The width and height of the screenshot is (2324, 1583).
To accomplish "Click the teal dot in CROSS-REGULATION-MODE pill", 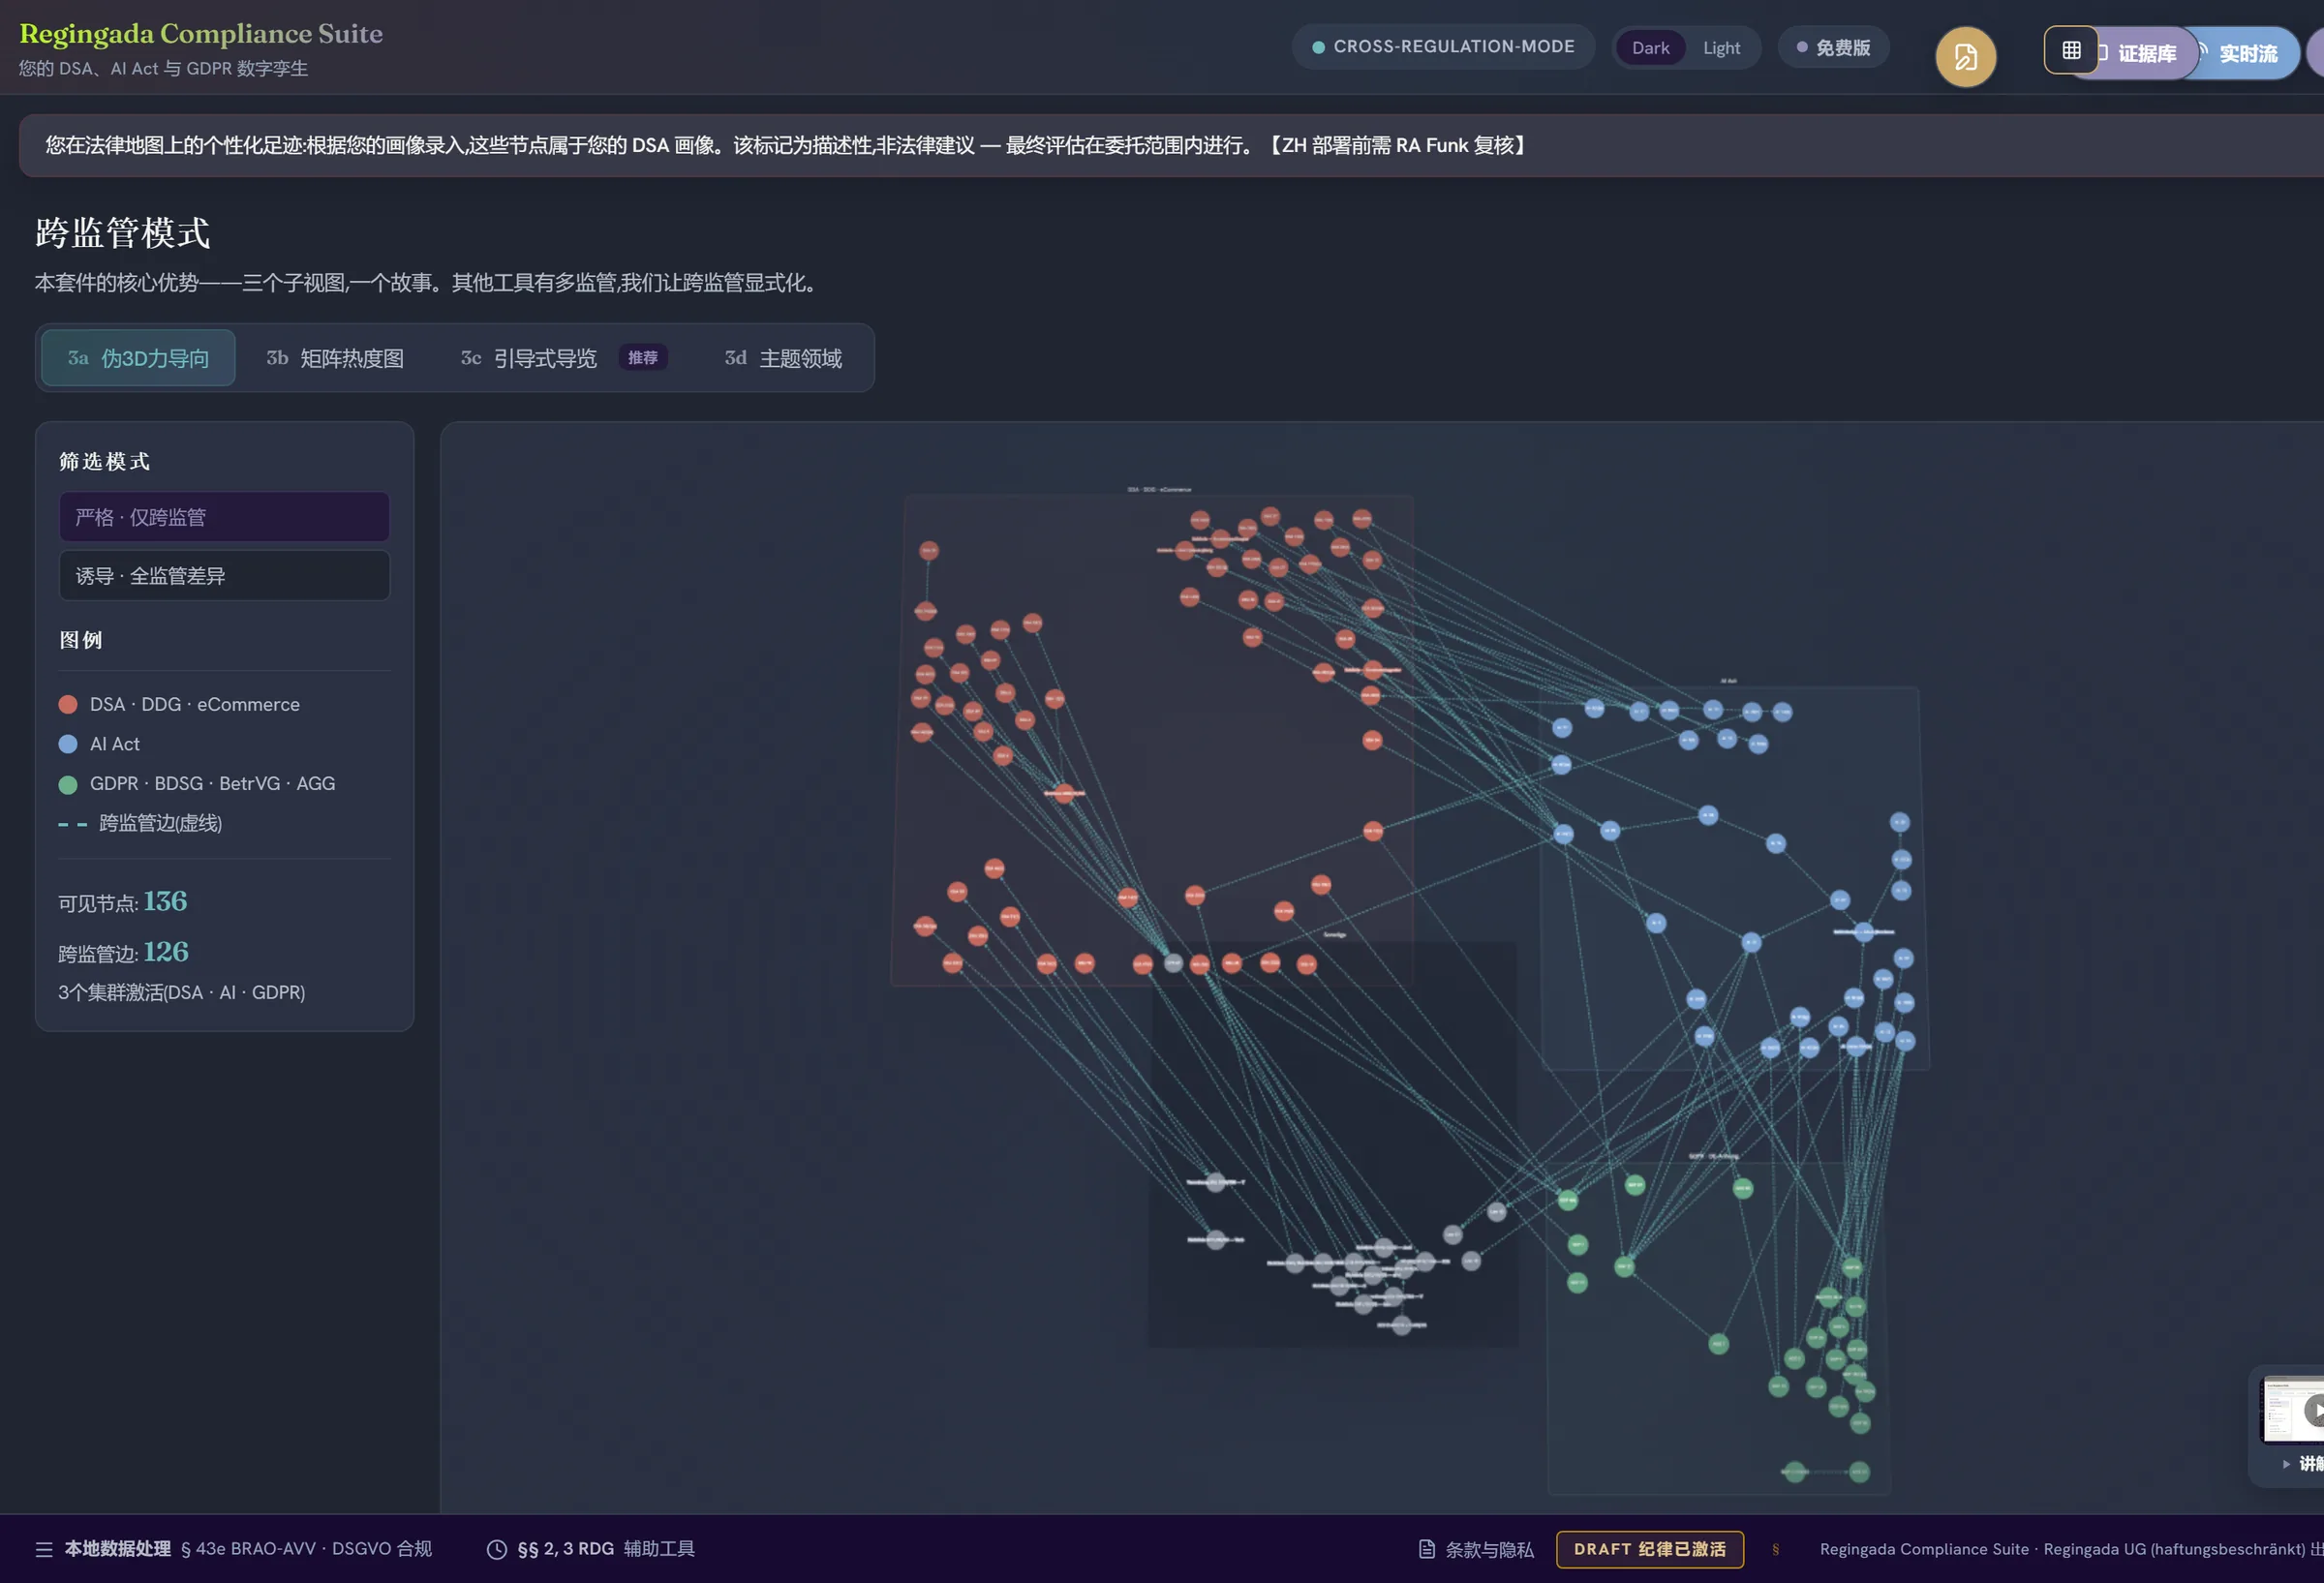I will (1318, 47).
